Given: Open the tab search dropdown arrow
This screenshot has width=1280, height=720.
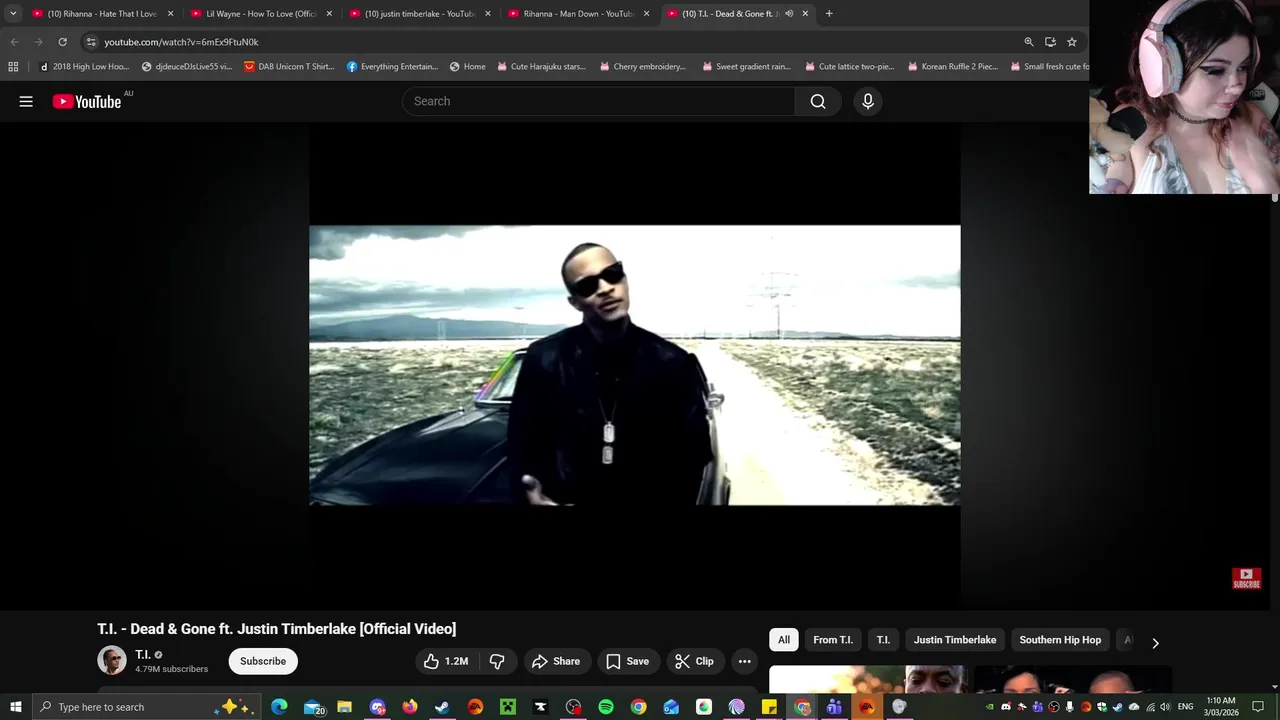Looking at the screenshot, I should tap(13, 14).
